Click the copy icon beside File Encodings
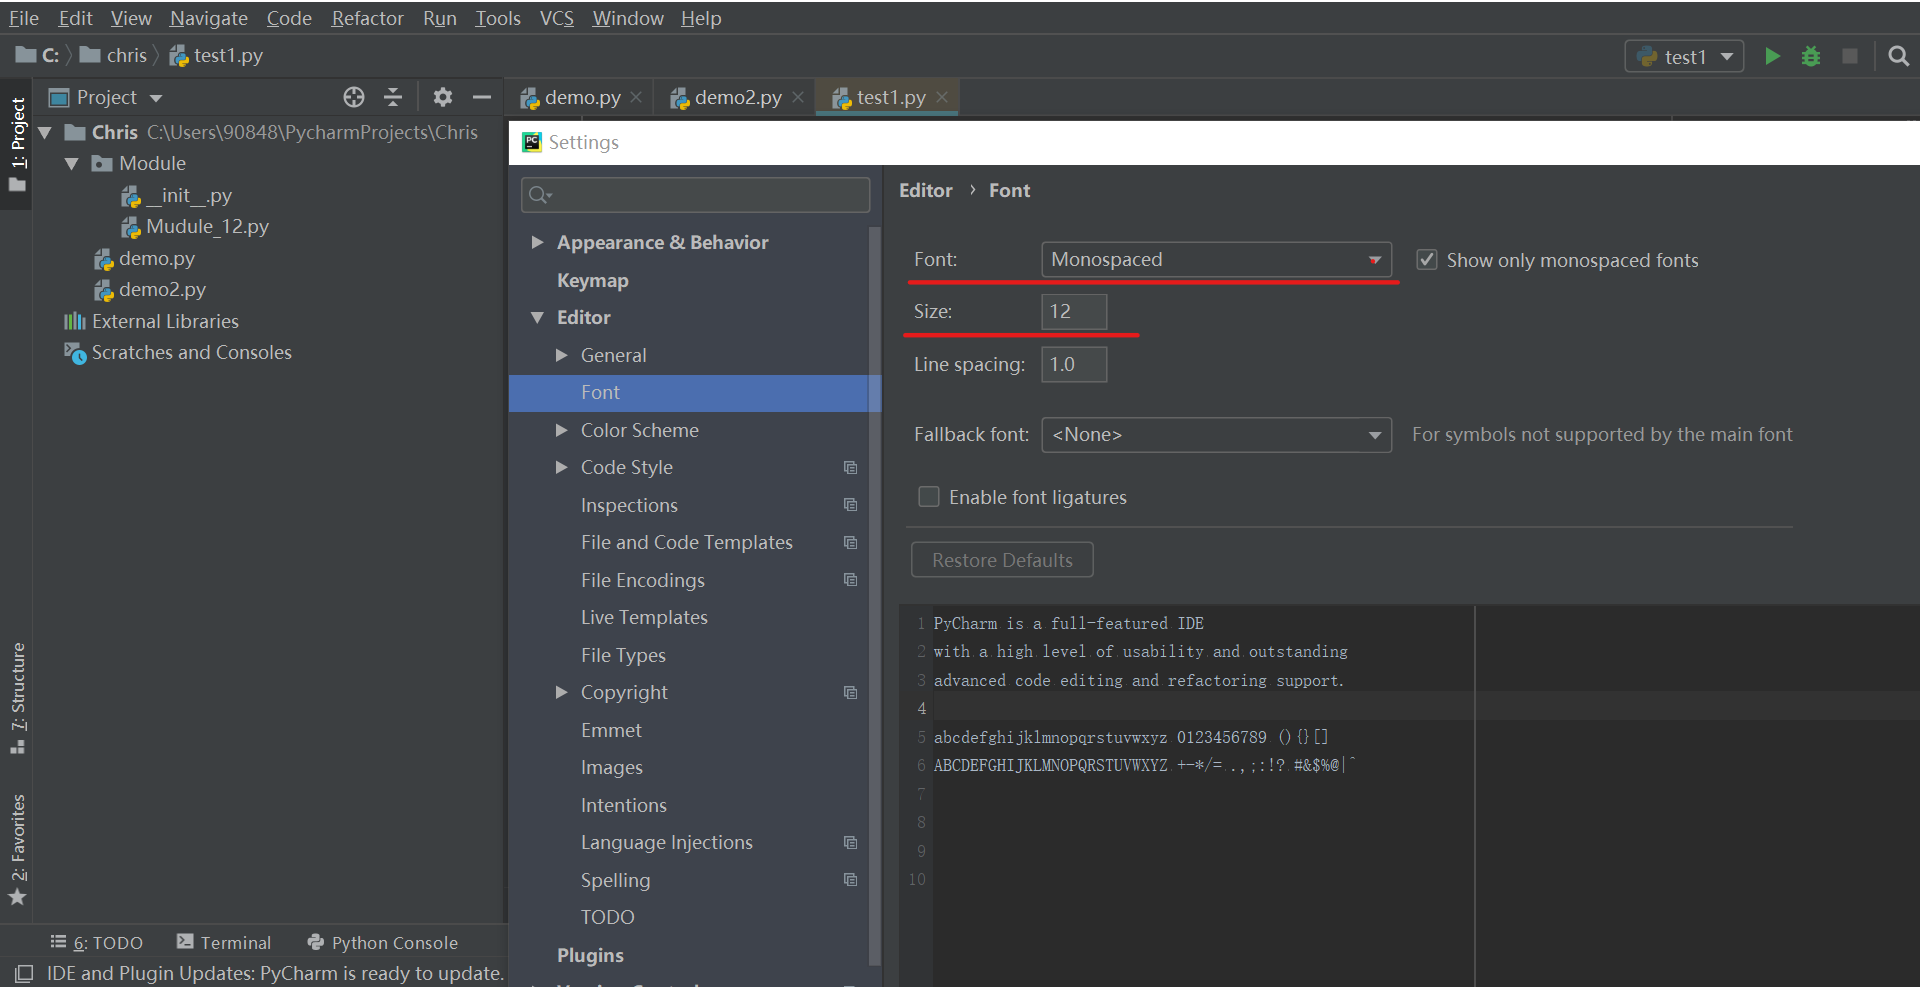Image resolution: width=1920 pixels, height=987 pixels. [x=850, y=580]
